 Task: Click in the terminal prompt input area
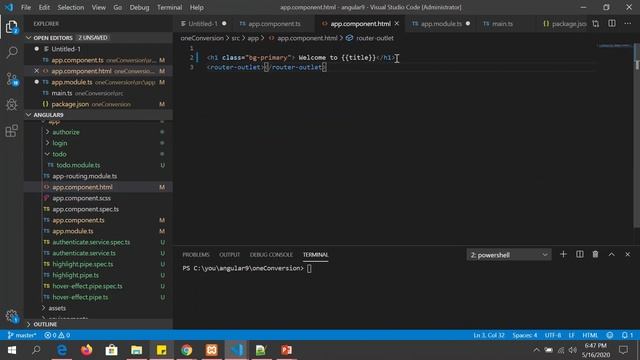tap(309, 268)
